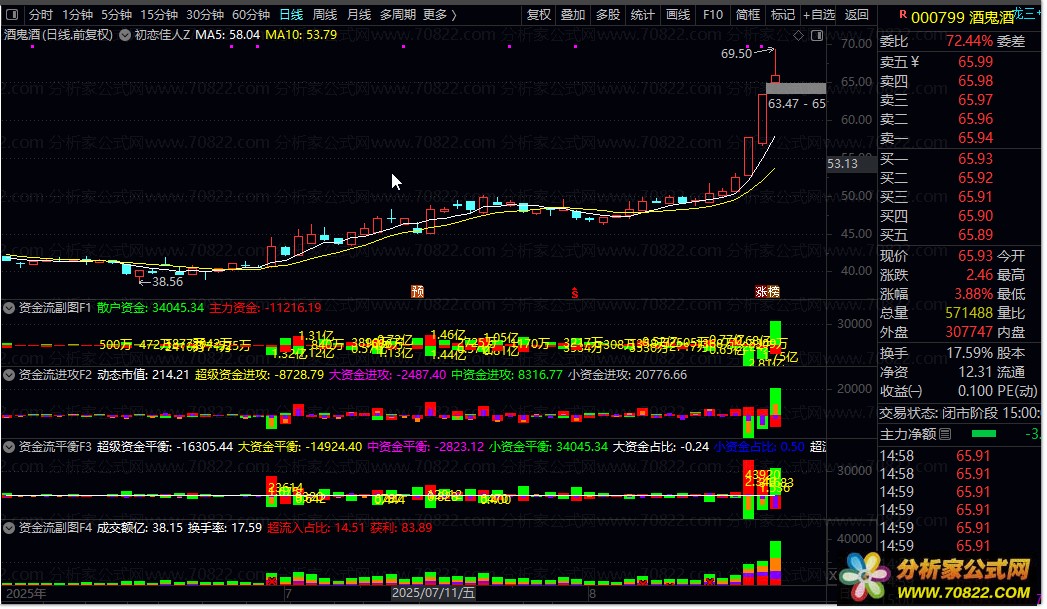Toggle the right panel icon above chart

point(817,35)
